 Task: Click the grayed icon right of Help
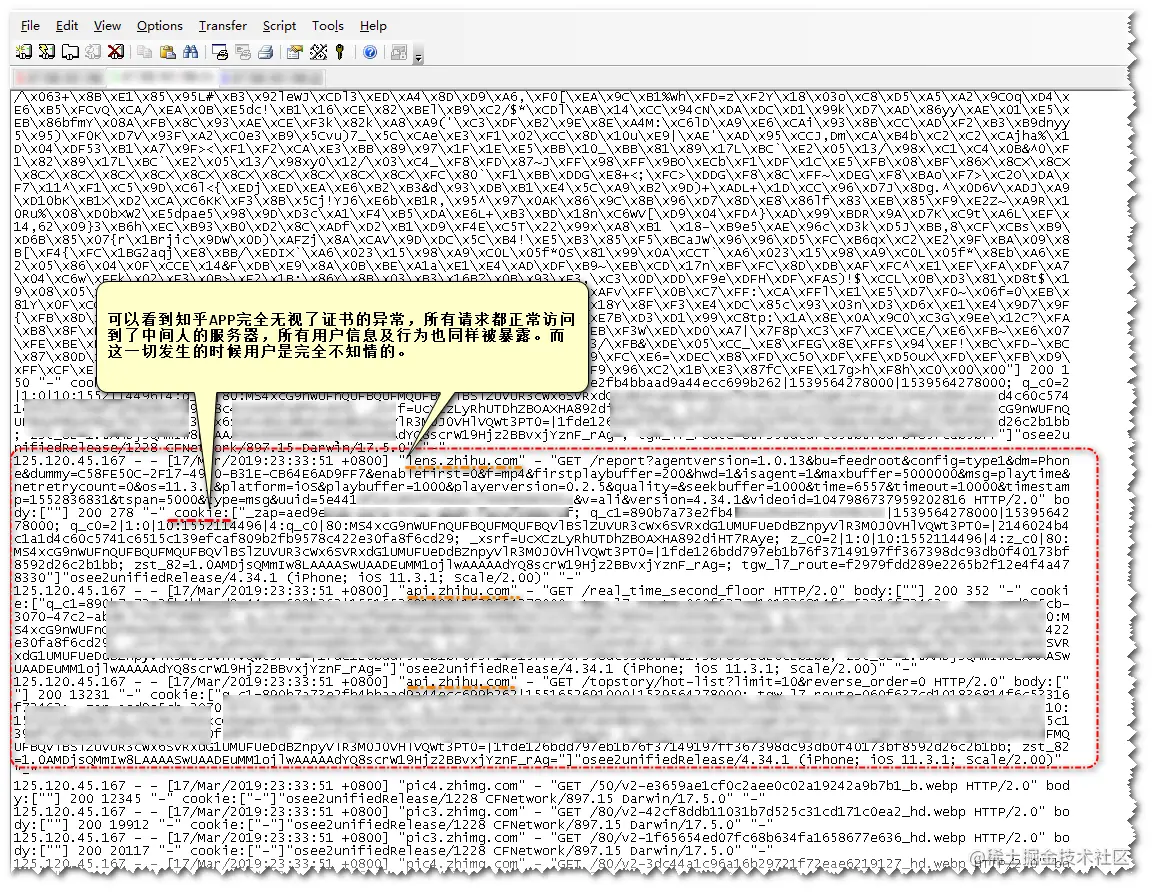[x=399, y=52]
